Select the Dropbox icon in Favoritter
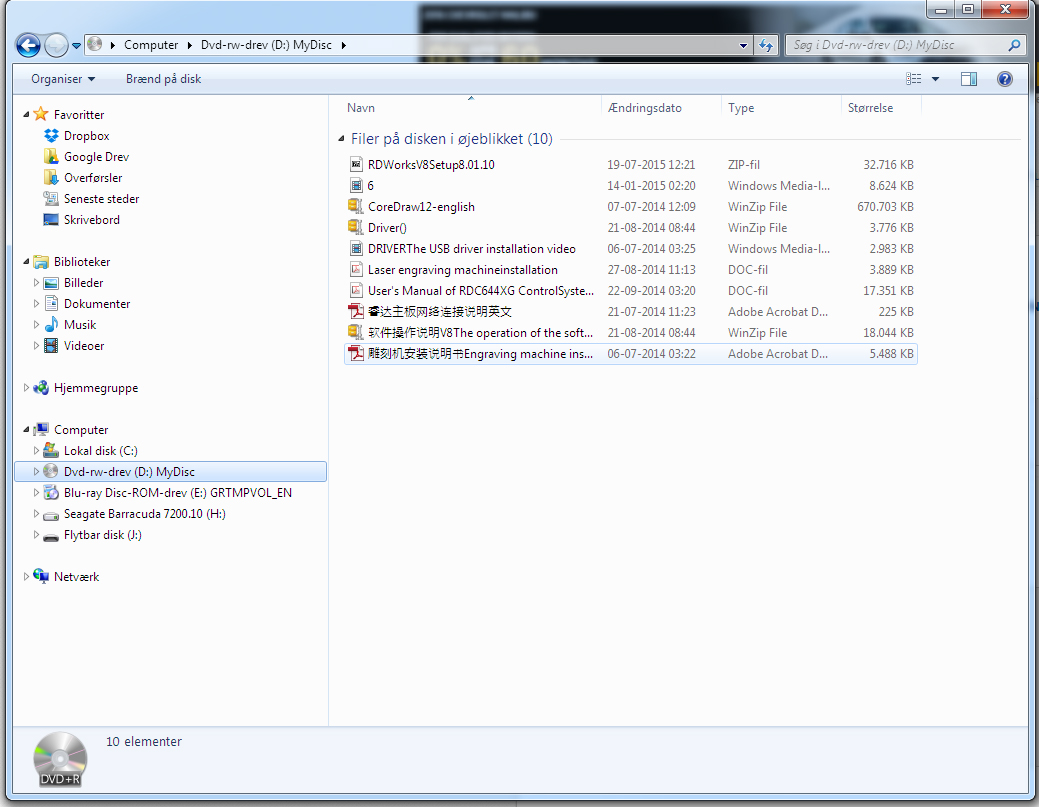The height and width of the screenshot is (807, 1039). point(52,136)
